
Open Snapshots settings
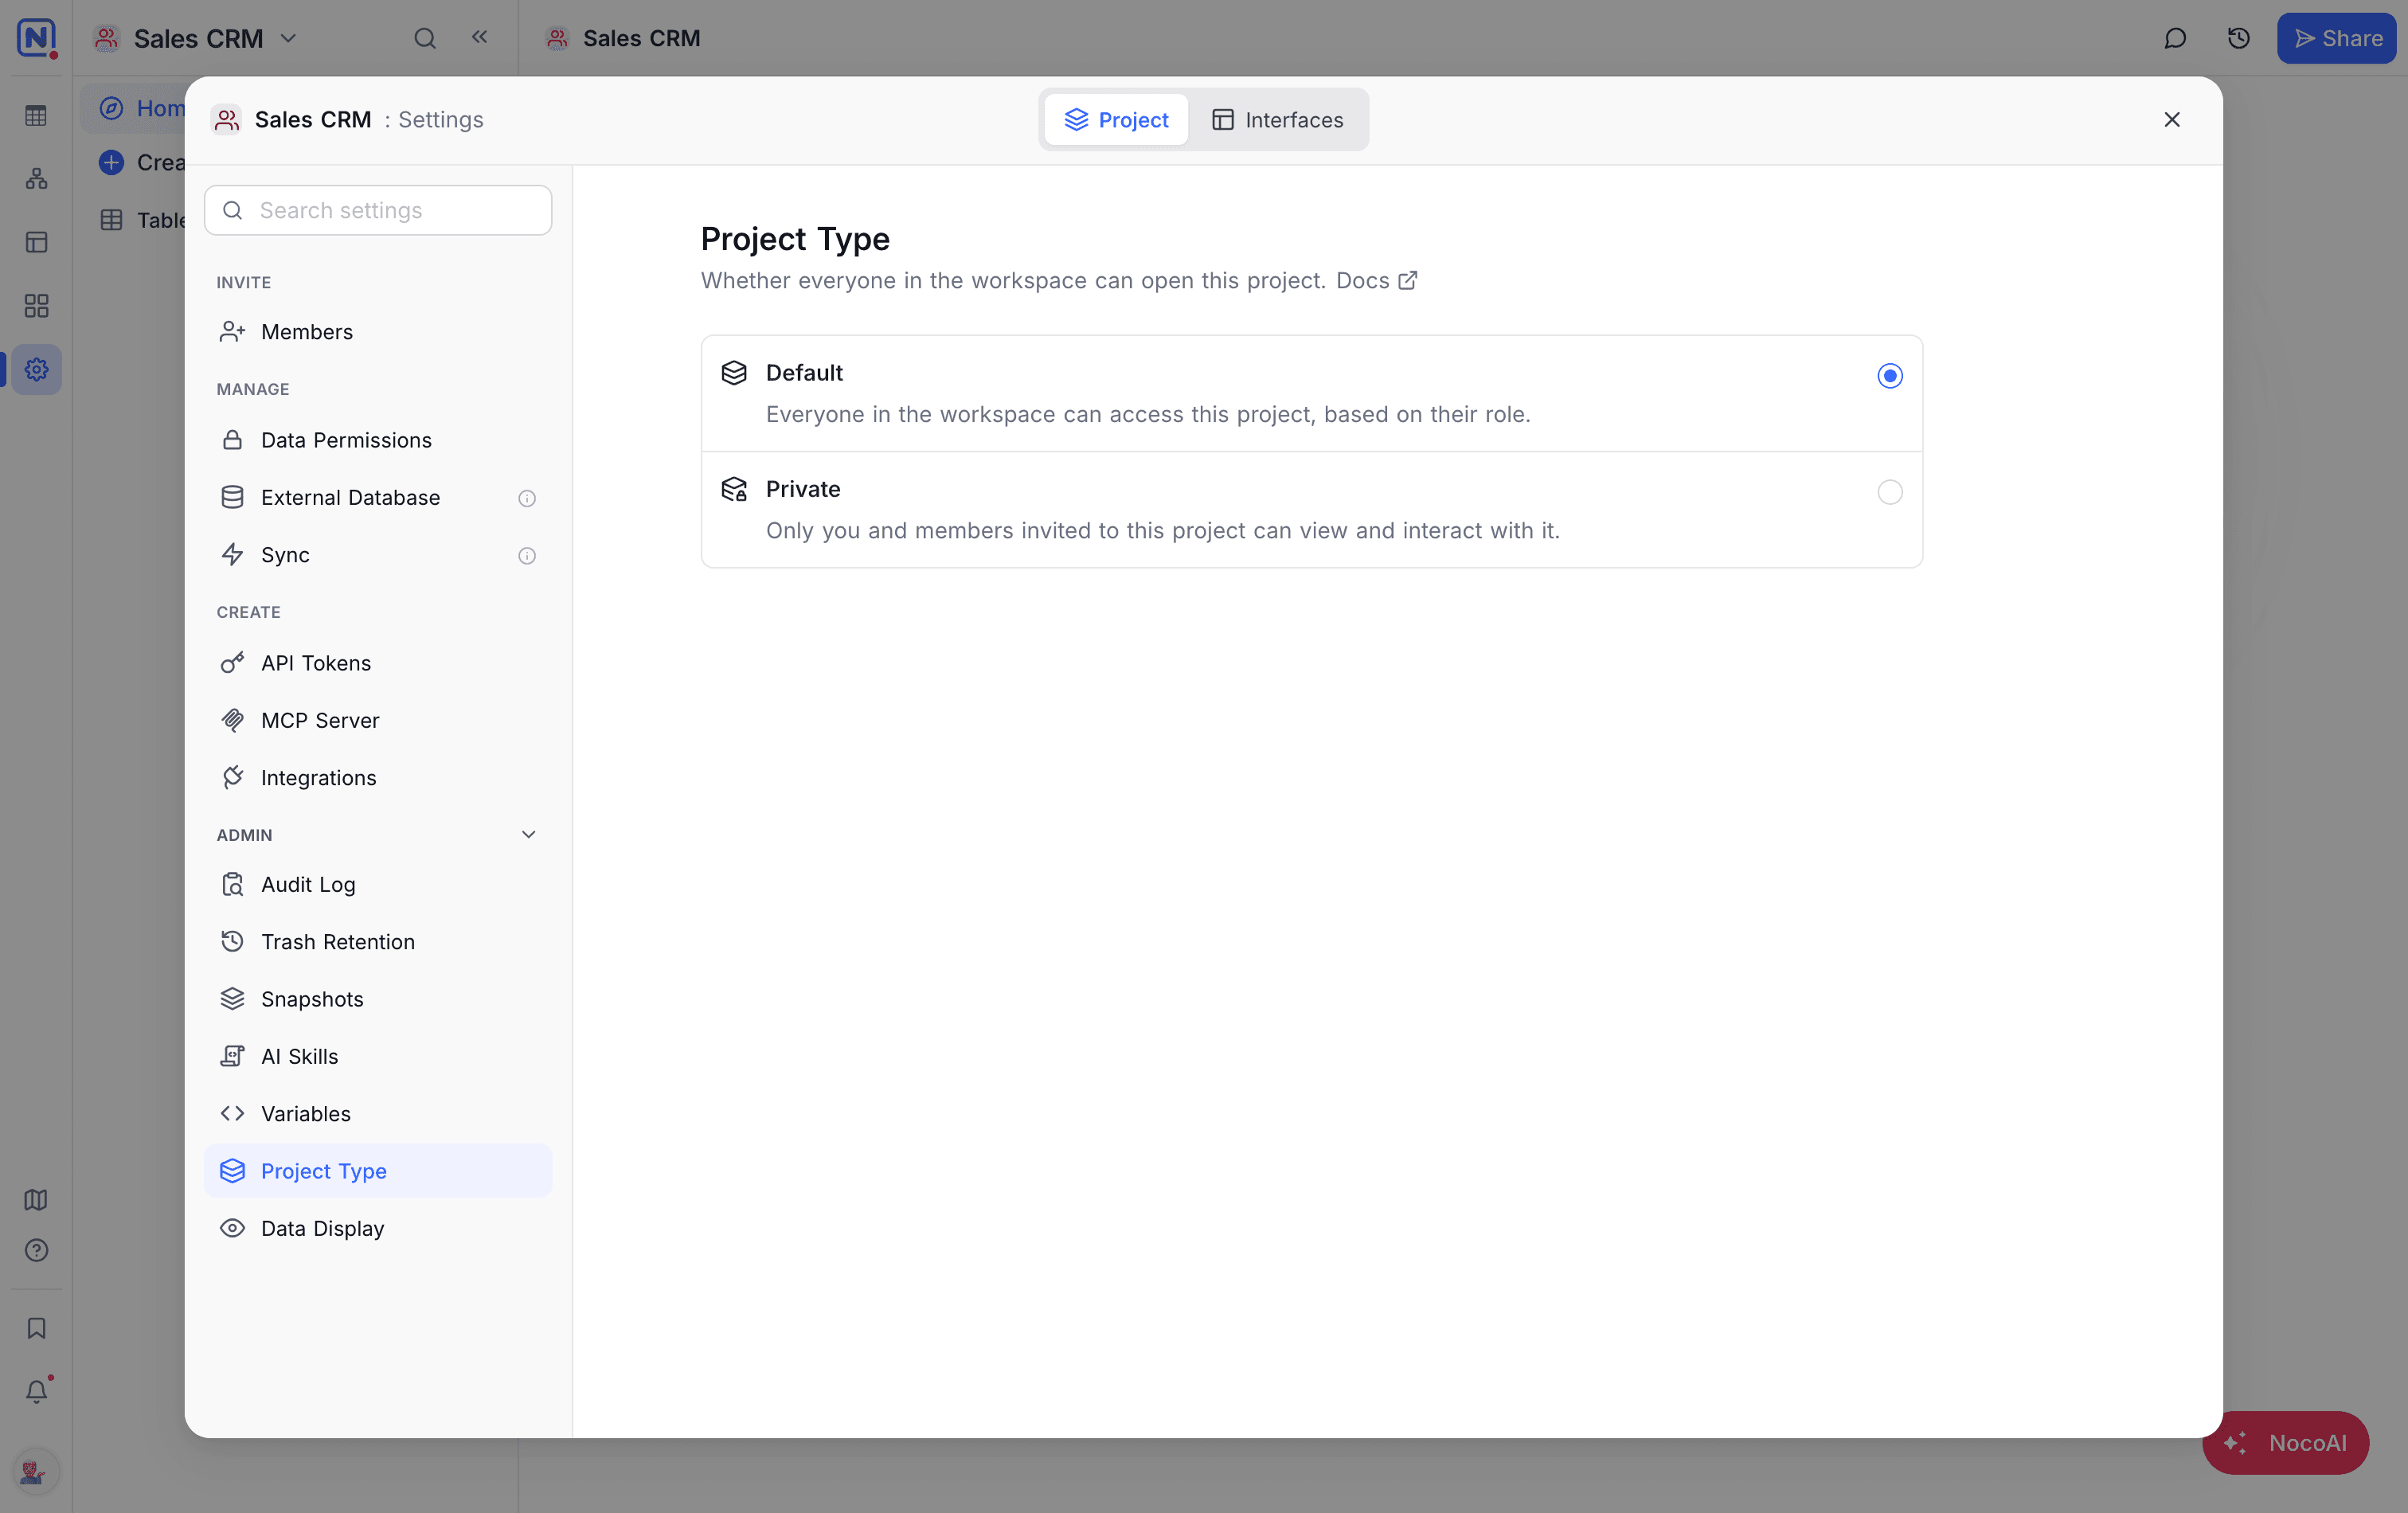[378, 999]
